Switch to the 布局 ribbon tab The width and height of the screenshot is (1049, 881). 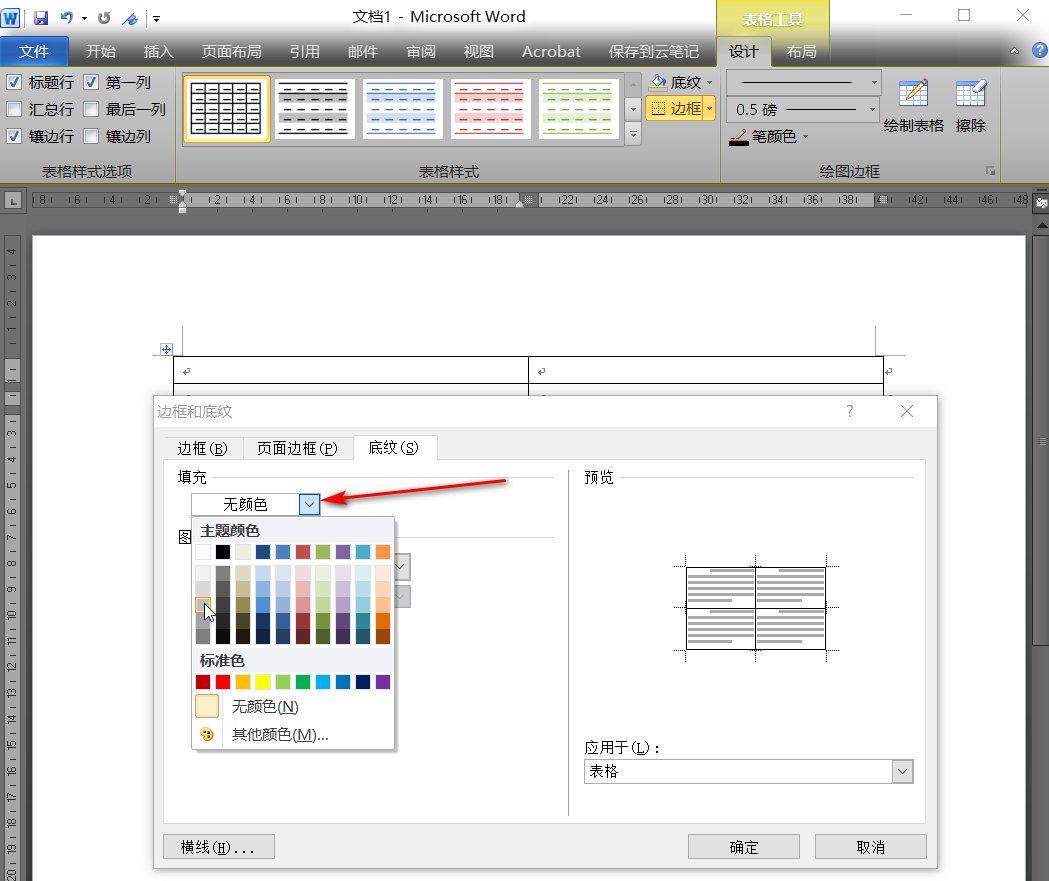pos(802,51)
